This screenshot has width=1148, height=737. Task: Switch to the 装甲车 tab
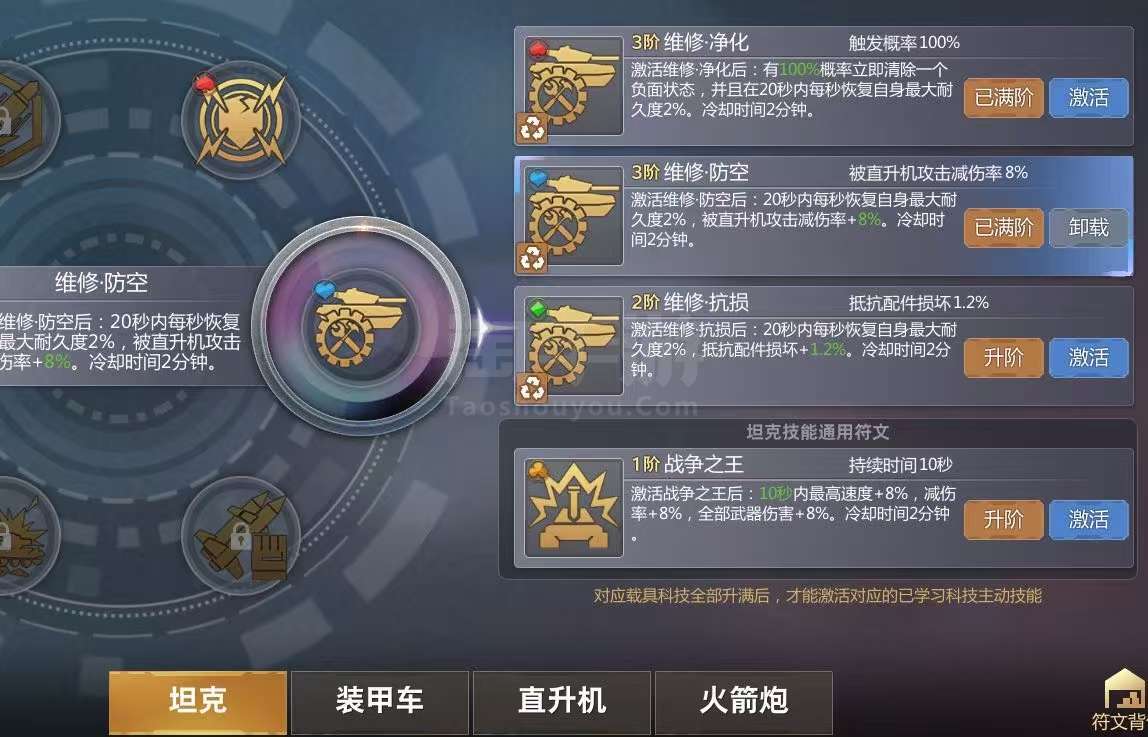point(379,701)
